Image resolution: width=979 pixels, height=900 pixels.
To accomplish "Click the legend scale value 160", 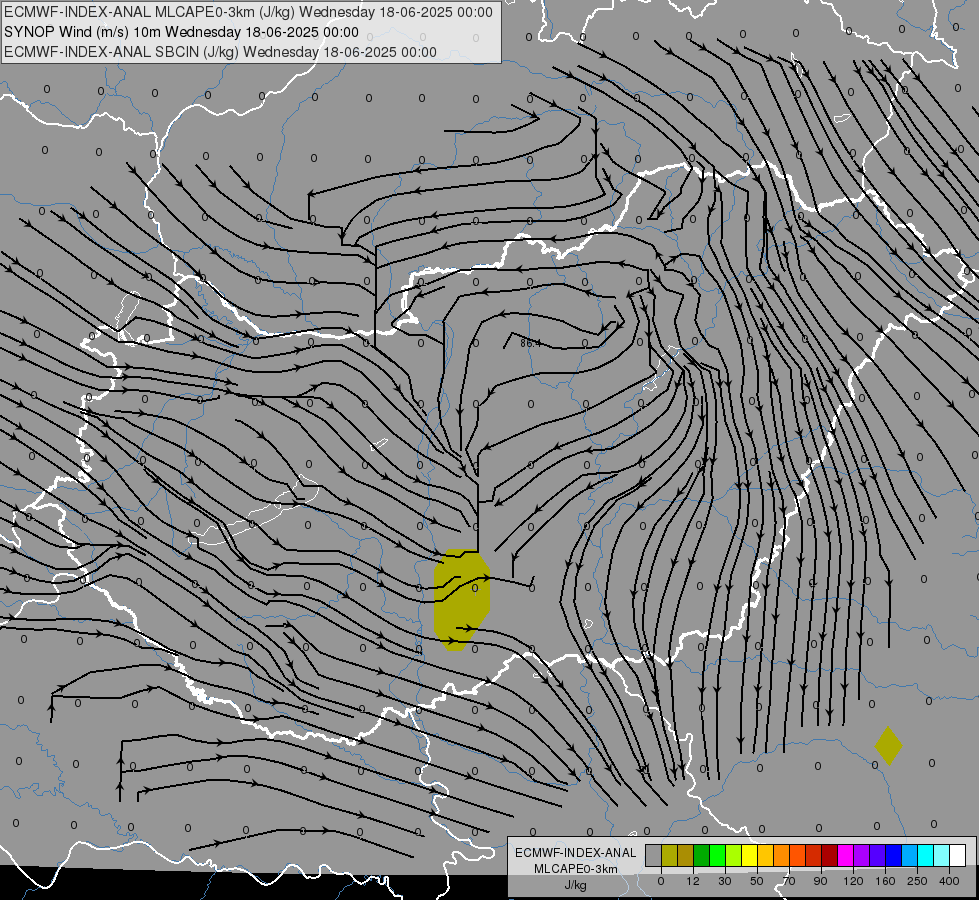I will point(885,881).
